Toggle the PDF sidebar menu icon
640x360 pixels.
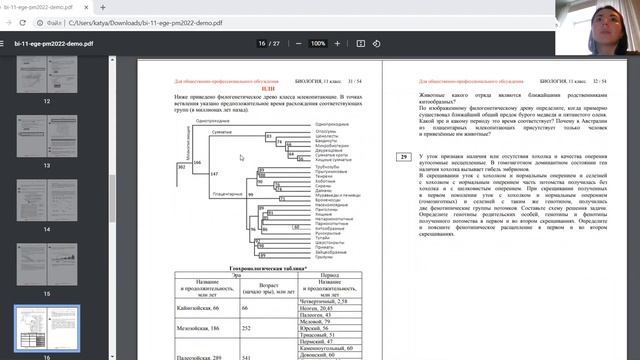(x=2, y=43)
